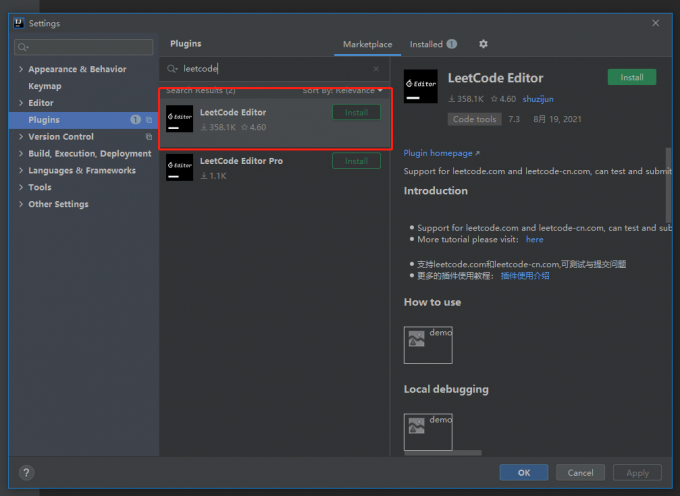Click the Local debugging heading

[446, 389]
